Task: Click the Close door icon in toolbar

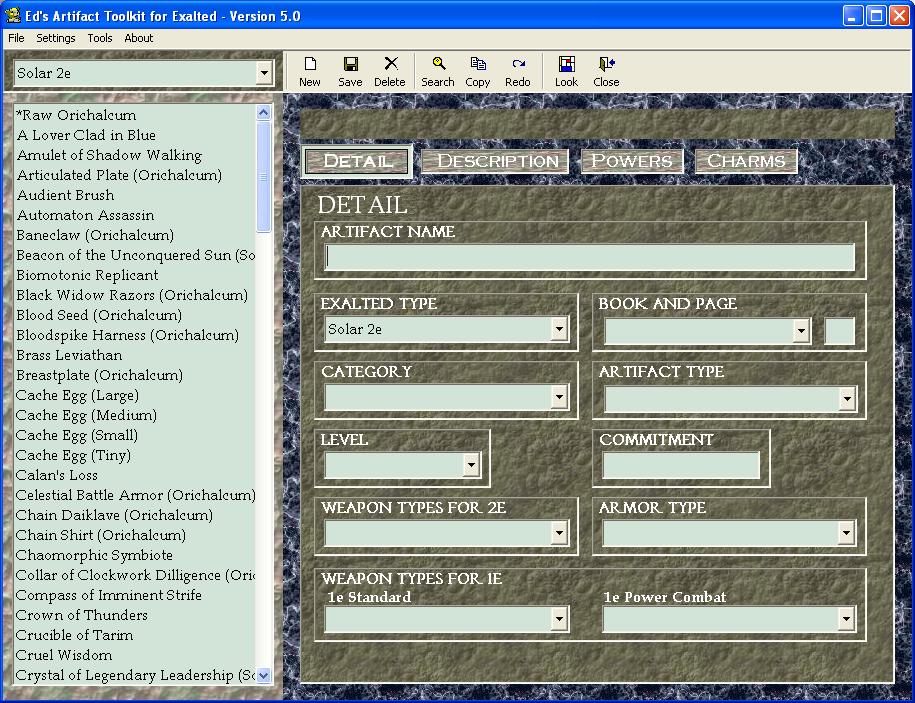Action: [x=606, y=64]
